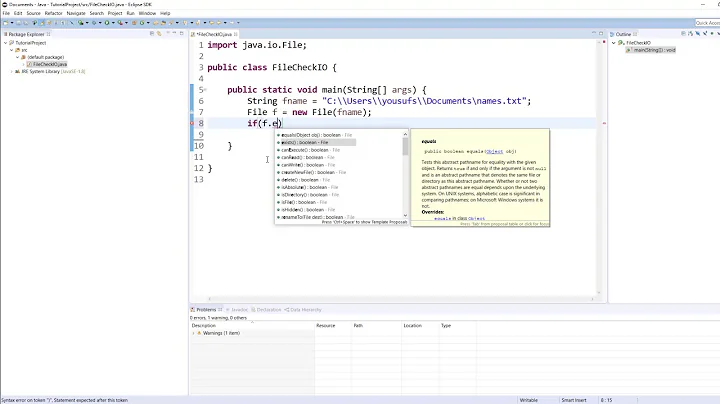Screen dimensions: 720x404
Task: Collapse the TutorialProject tree node
Action: point(6,43)
